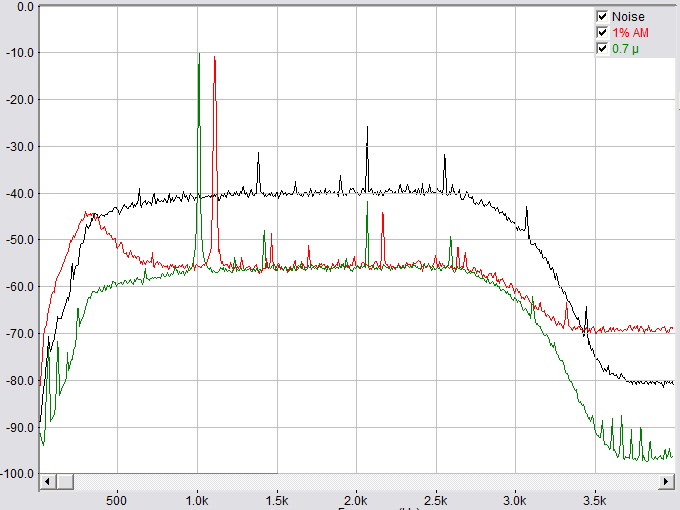The height and width of the screenshot is (510, 680).
Task: Click the tall red peak just after 1.0k
Action: click(214, 60)
